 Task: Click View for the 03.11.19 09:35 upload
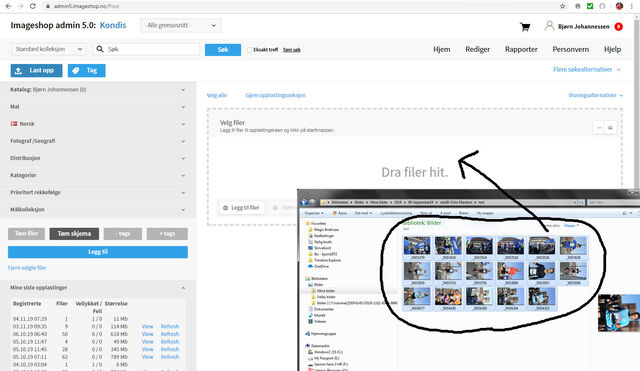click(x=147, y=327)
